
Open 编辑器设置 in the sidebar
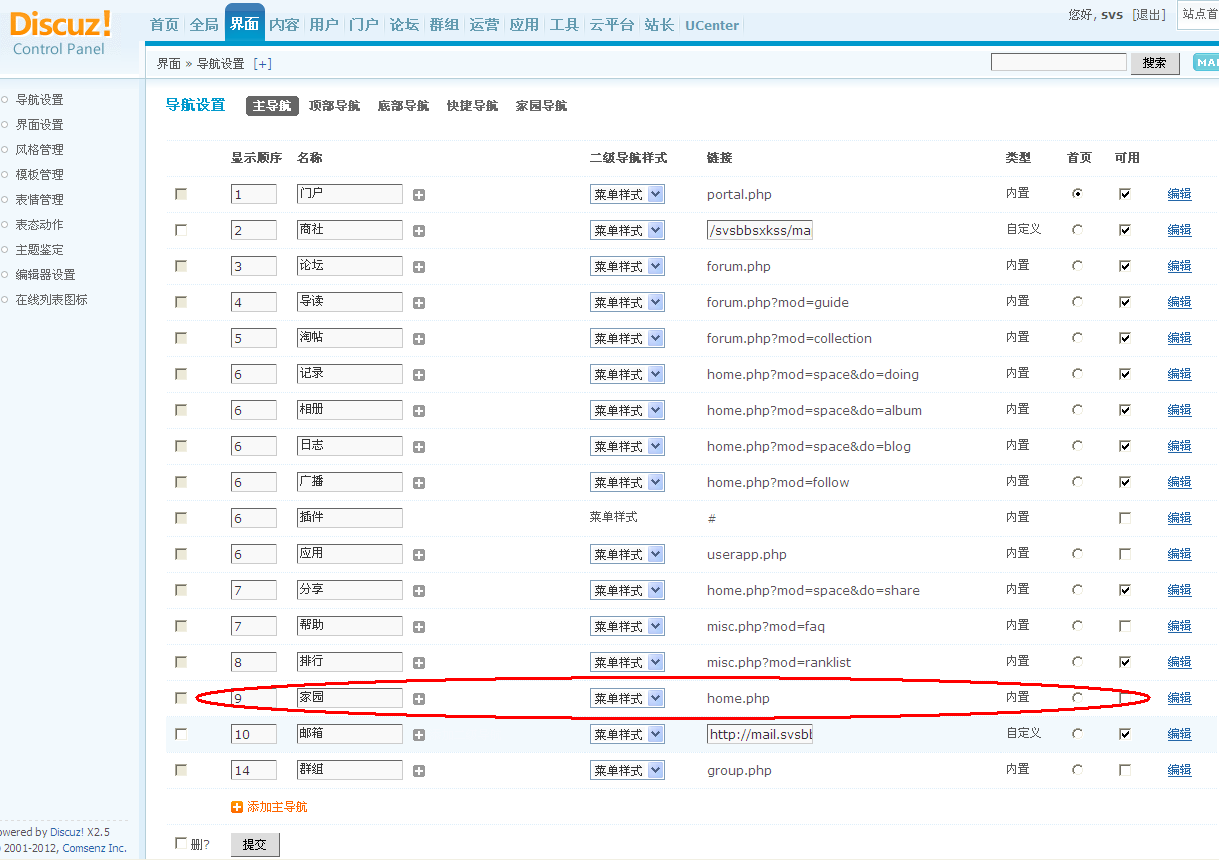tap(45, 275)
